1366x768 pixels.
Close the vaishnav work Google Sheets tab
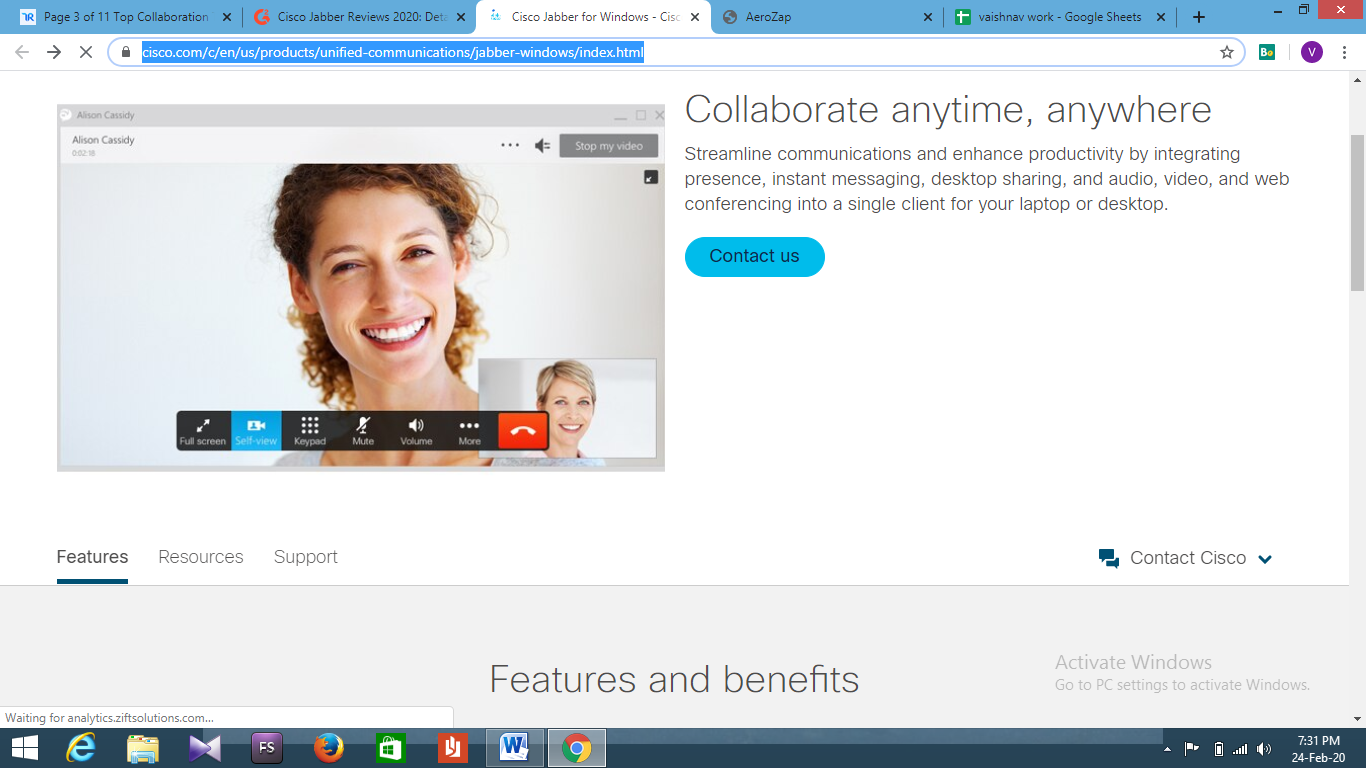click(x=1162, y=17)
